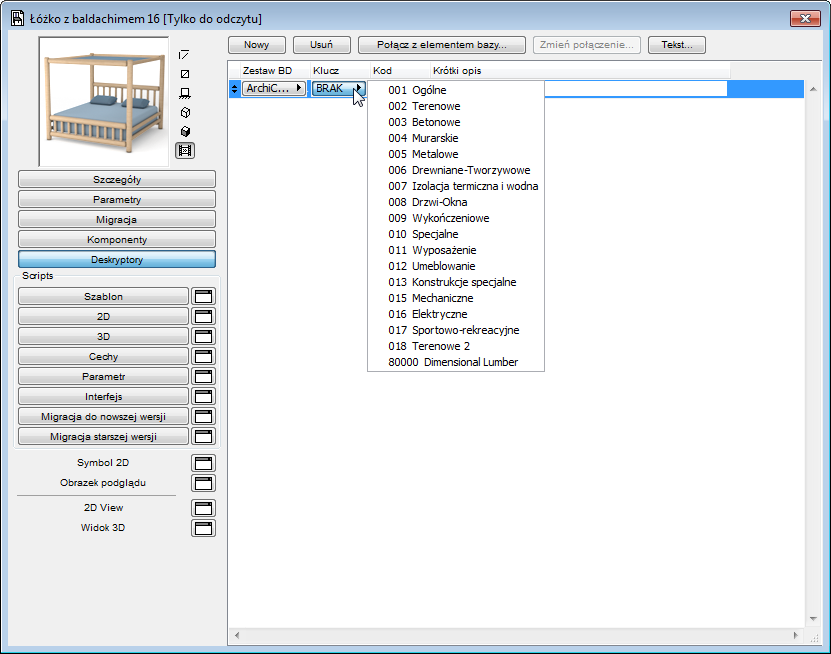Click the Tekst... button
Image resolution: width=831 pixels, height=654 pixels.
coord(677,45)
